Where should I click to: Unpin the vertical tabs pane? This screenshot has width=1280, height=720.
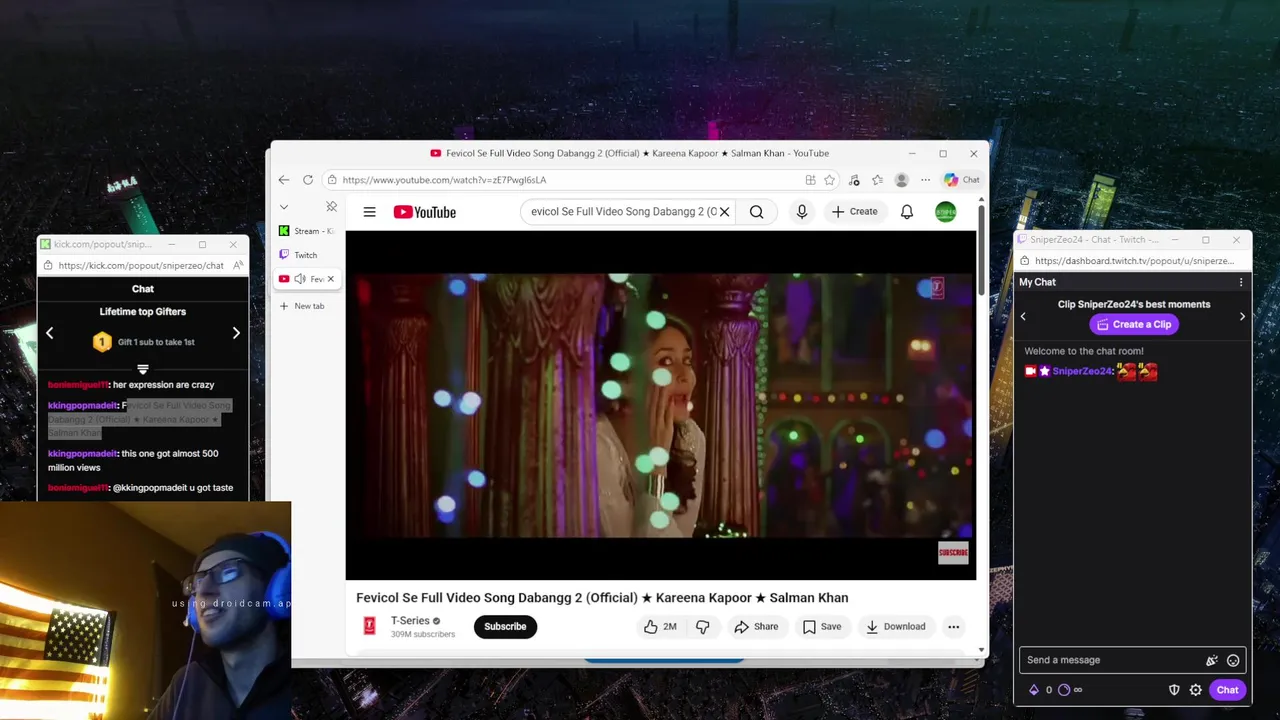pos(331,207)
